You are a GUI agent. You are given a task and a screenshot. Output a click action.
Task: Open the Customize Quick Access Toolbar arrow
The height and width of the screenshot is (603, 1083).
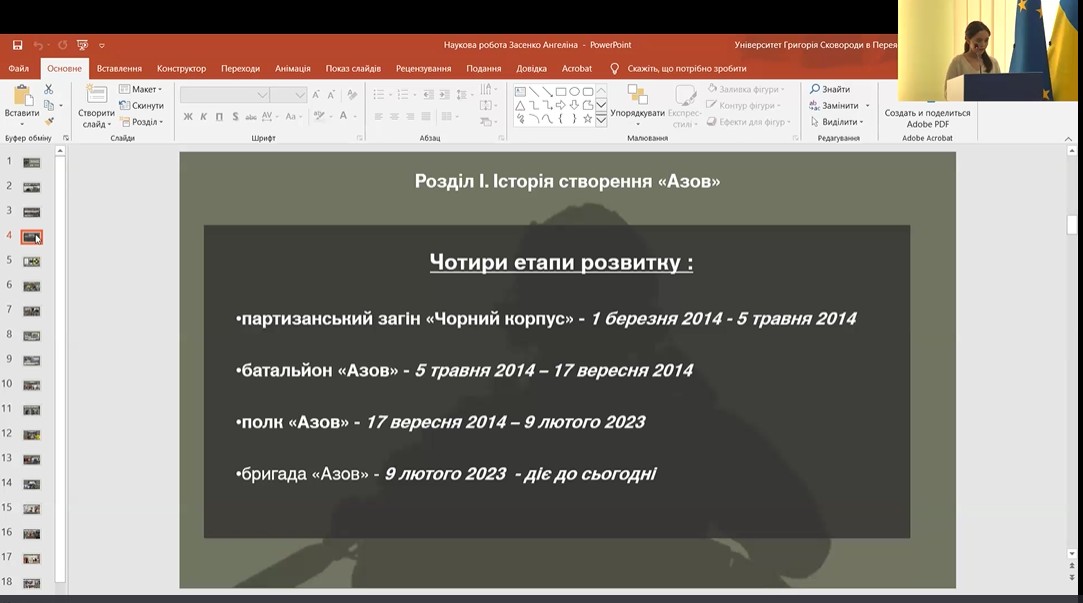tap(102, 46)
